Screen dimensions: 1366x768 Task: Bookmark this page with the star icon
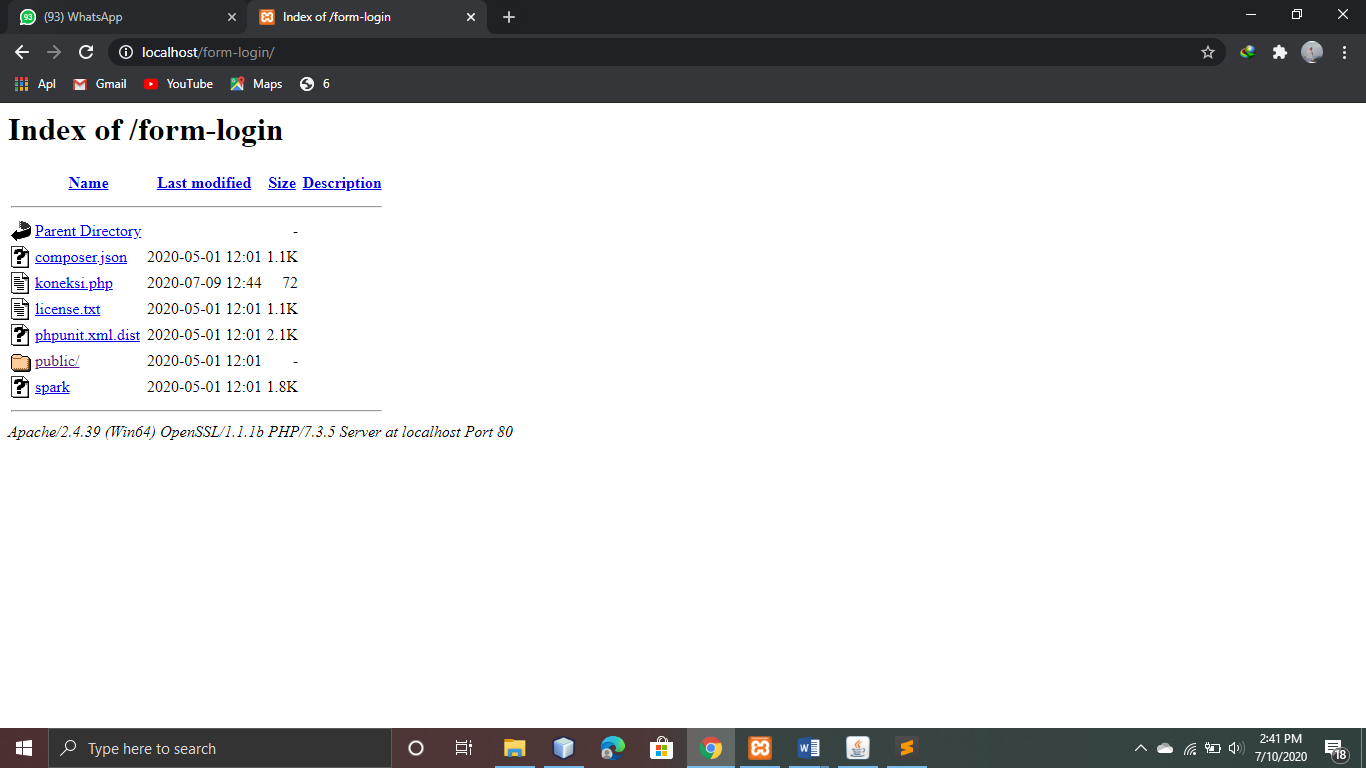pos(1208,52)
